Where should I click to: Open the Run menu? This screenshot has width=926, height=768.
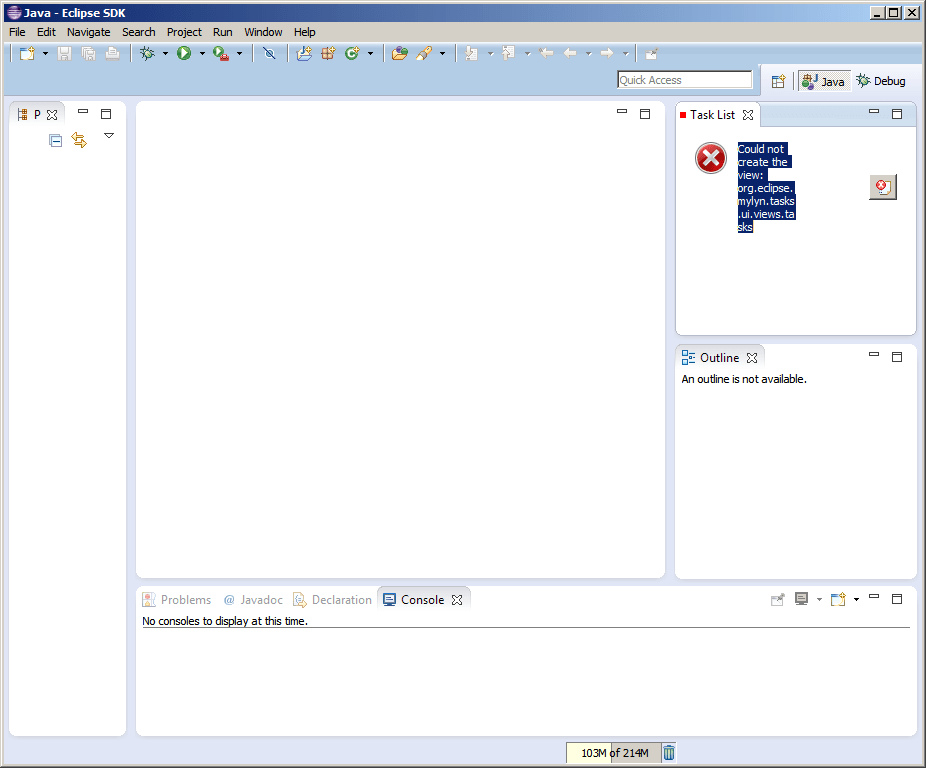coord(223,32)
